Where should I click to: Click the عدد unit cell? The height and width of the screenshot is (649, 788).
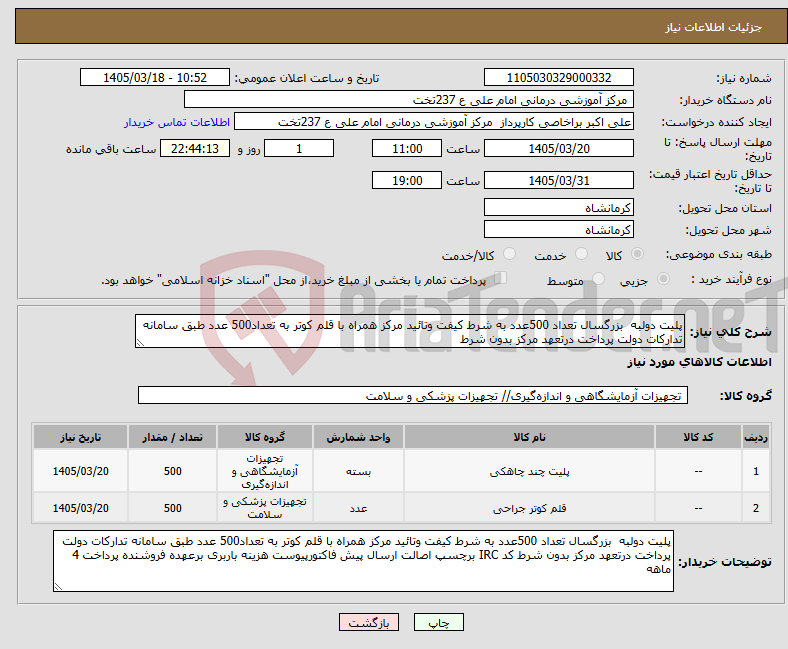point(358,508)
